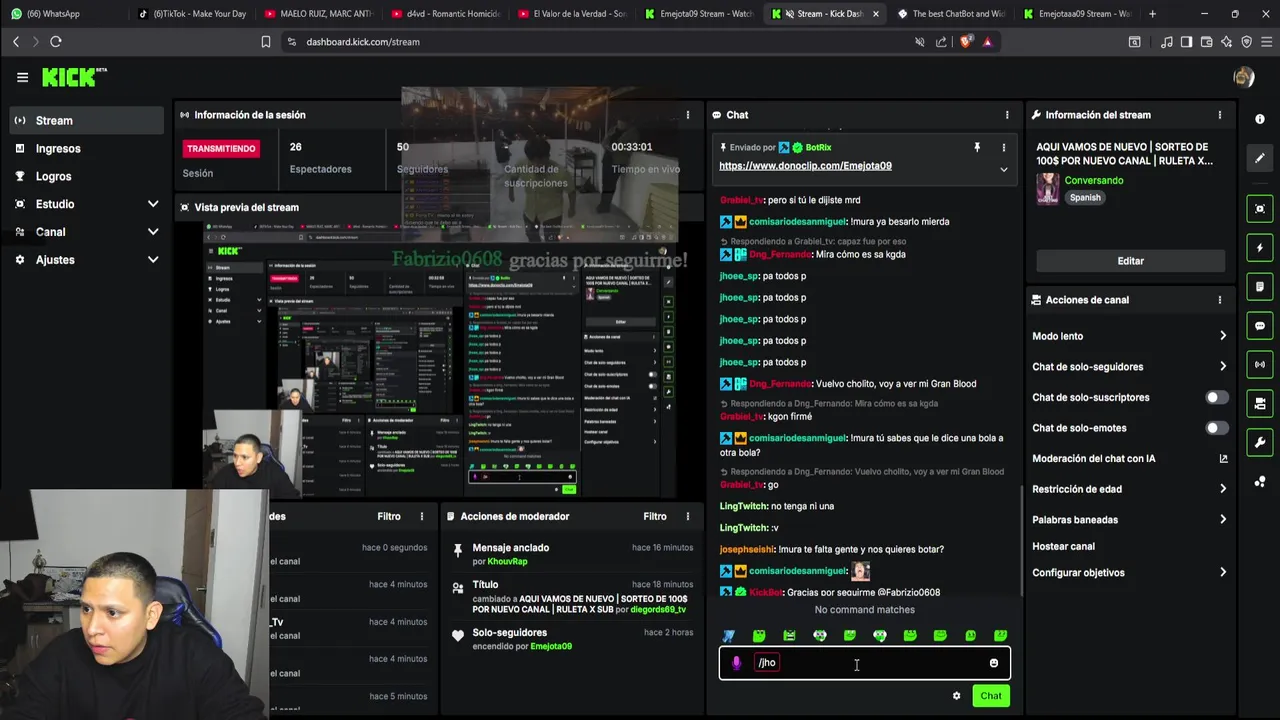Open Moderación del chat con IA external link
The height and width of the screenshot is (720, 1280).
coord(1223,459)
